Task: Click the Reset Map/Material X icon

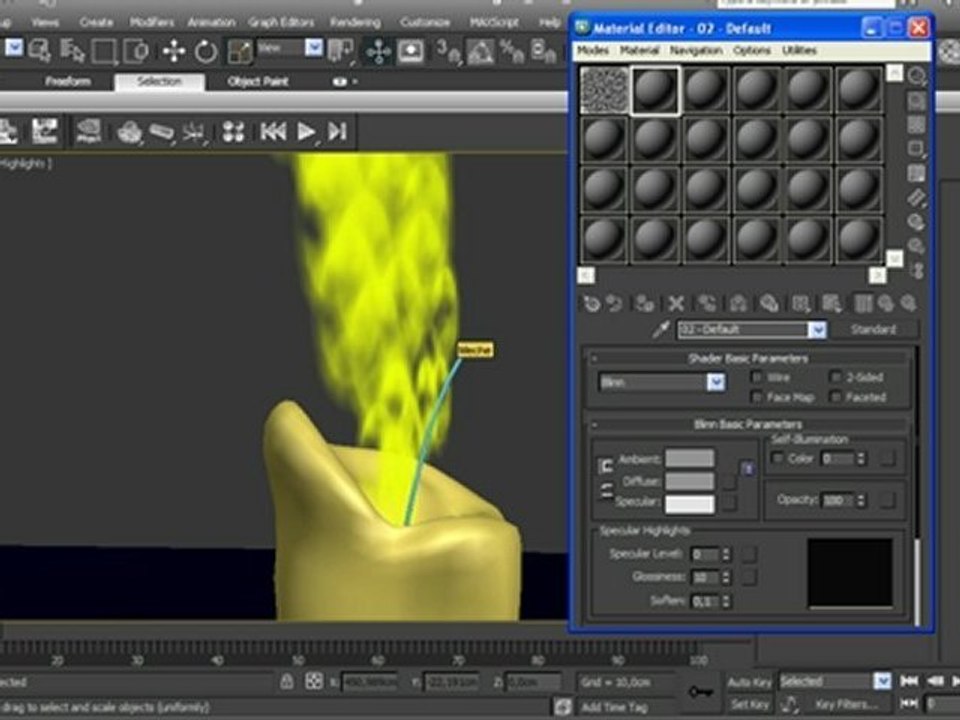Action: click(676, 303)
